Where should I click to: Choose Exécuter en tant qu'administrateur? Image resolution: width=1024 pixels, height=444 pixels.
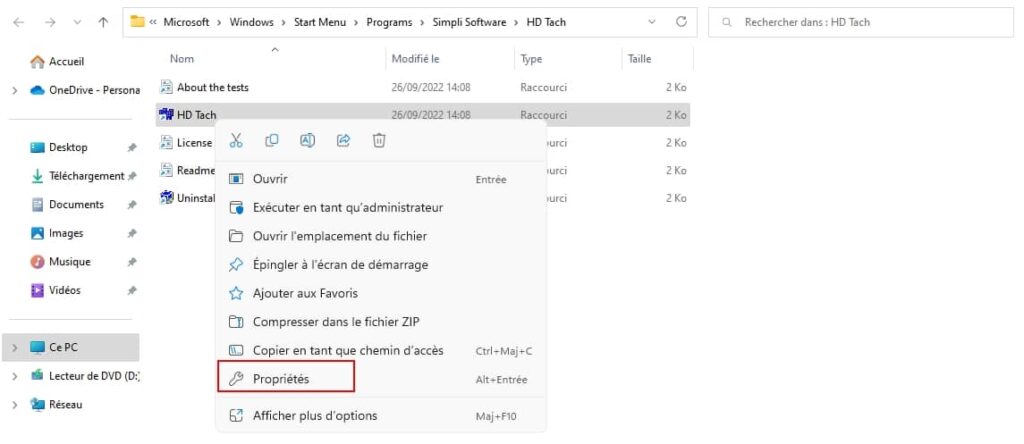(x=381, y=208)
